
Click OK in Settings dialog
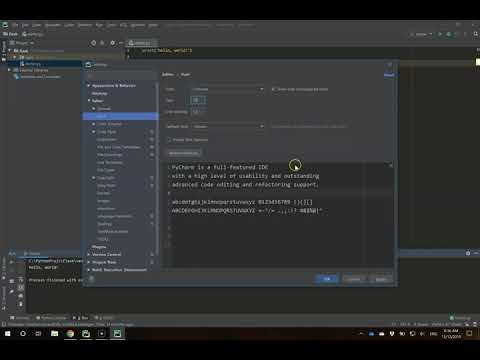[327, 279]
